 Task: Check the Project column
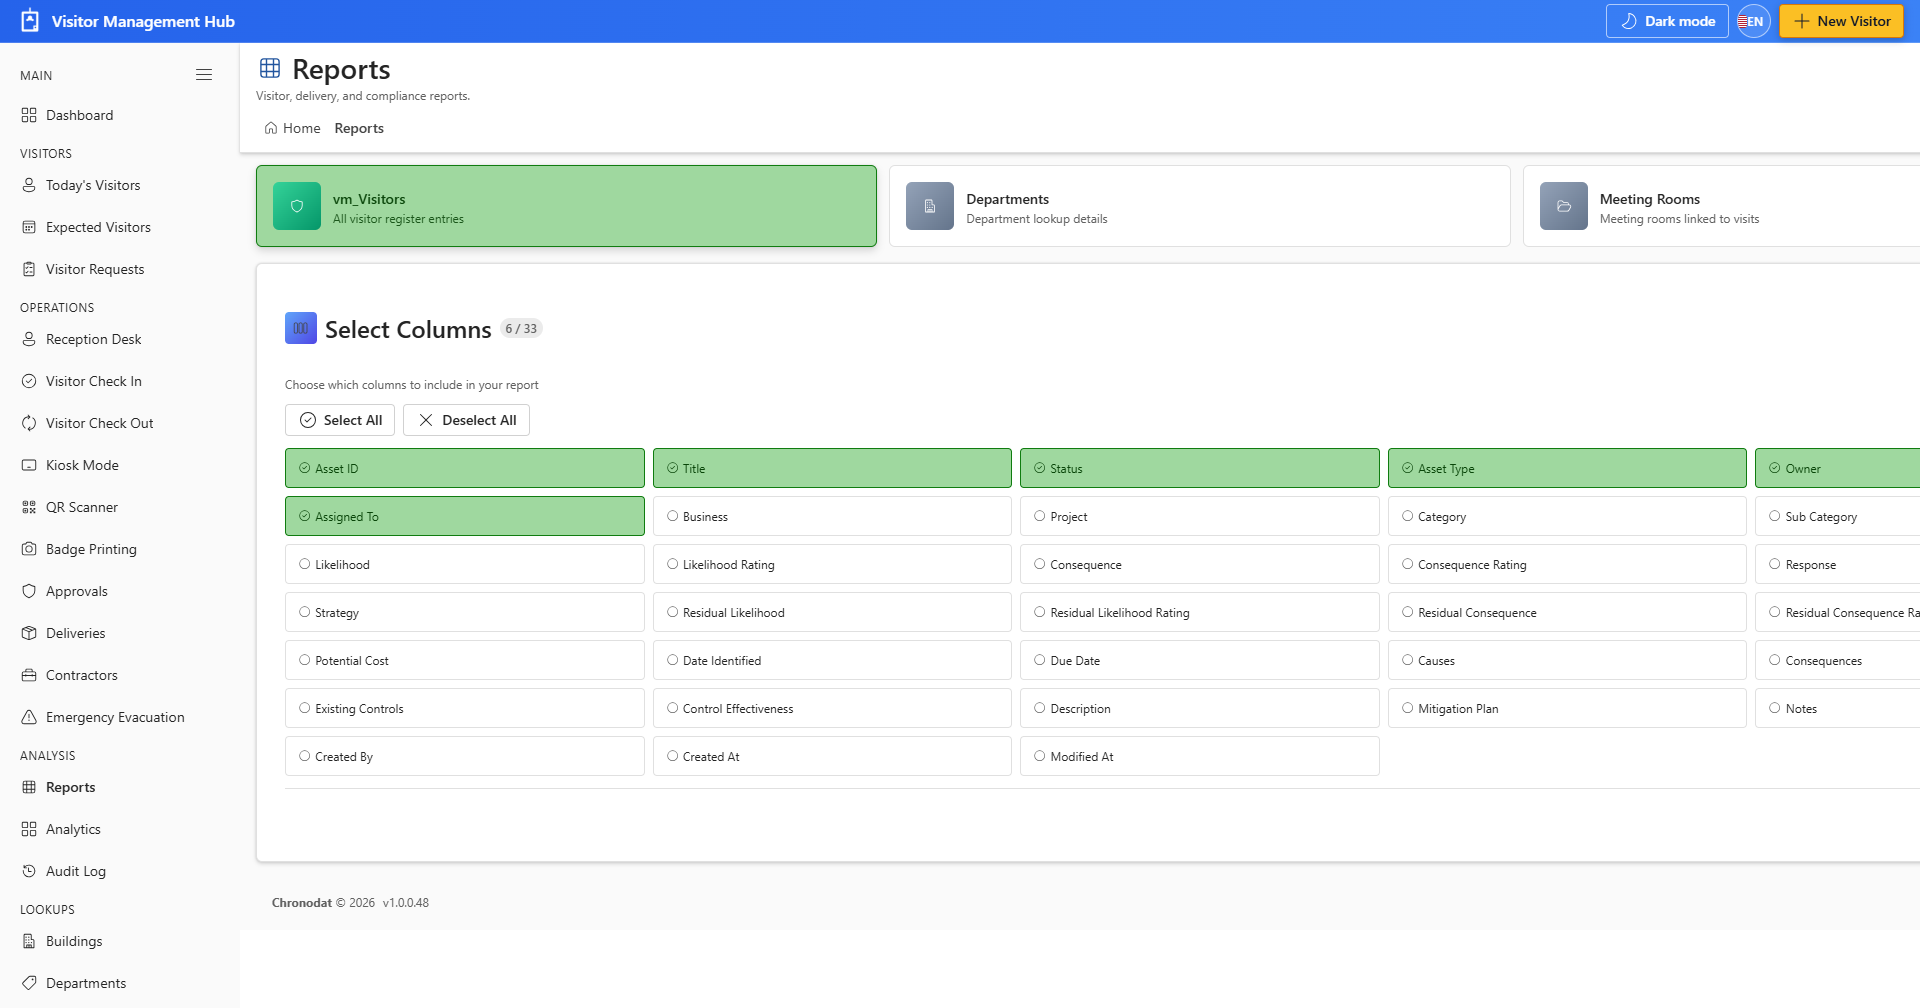(x=1200, y=516)
